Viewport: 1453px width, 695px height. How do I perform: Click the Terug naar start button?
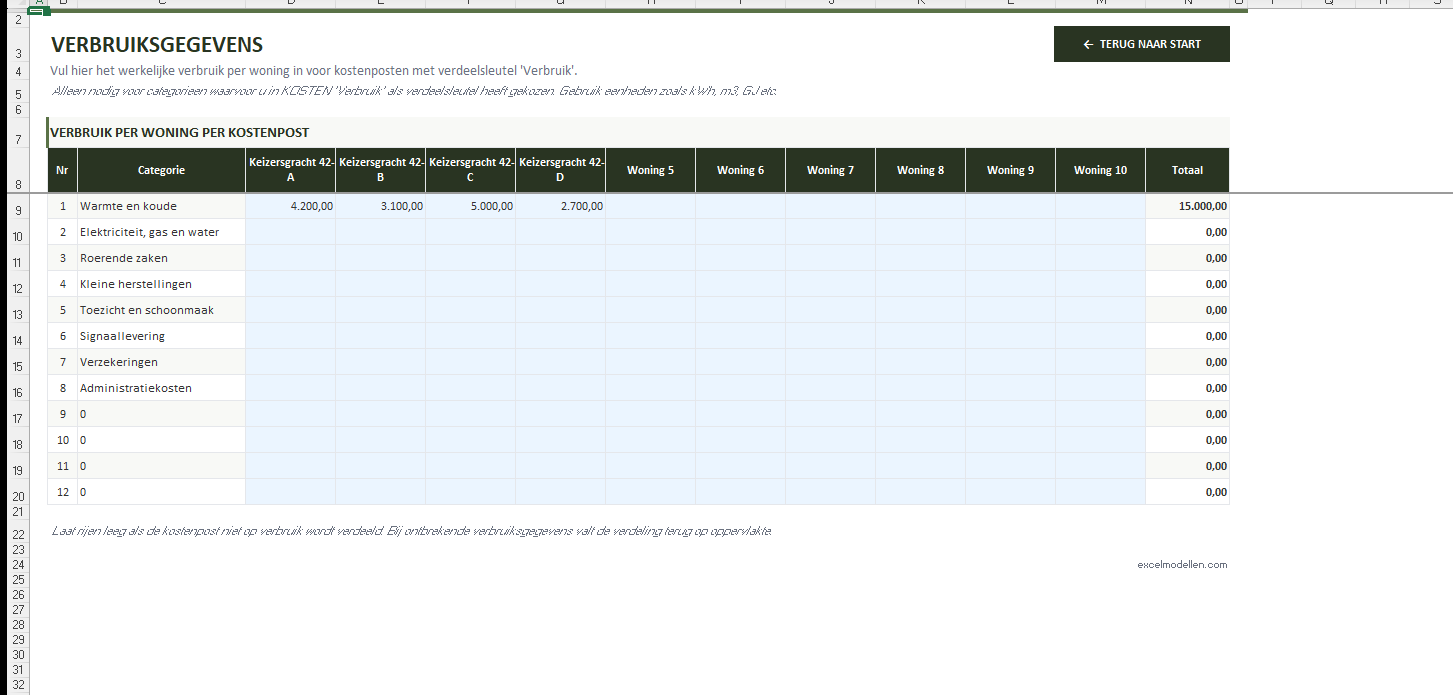[x=1141, y=44]
